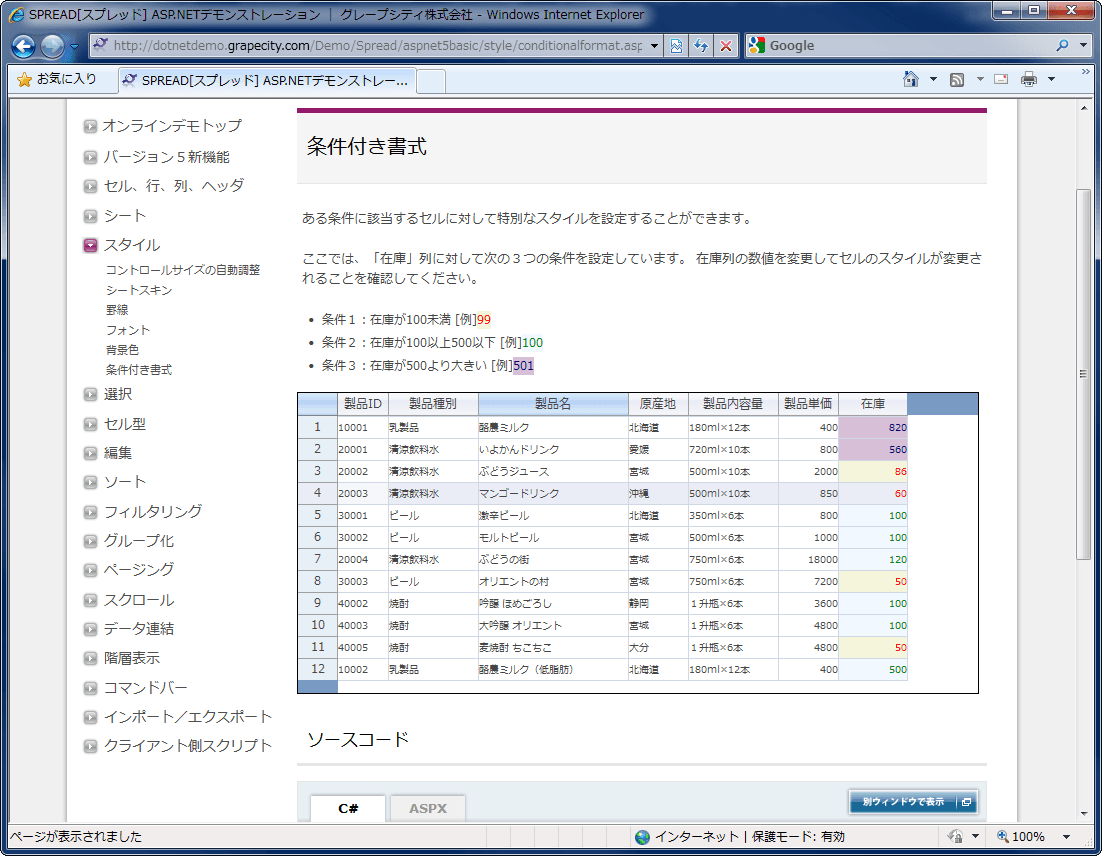The image size is (1102, 856).
Task: Click the RSS feeds toolbar icon
Action: 957,79
